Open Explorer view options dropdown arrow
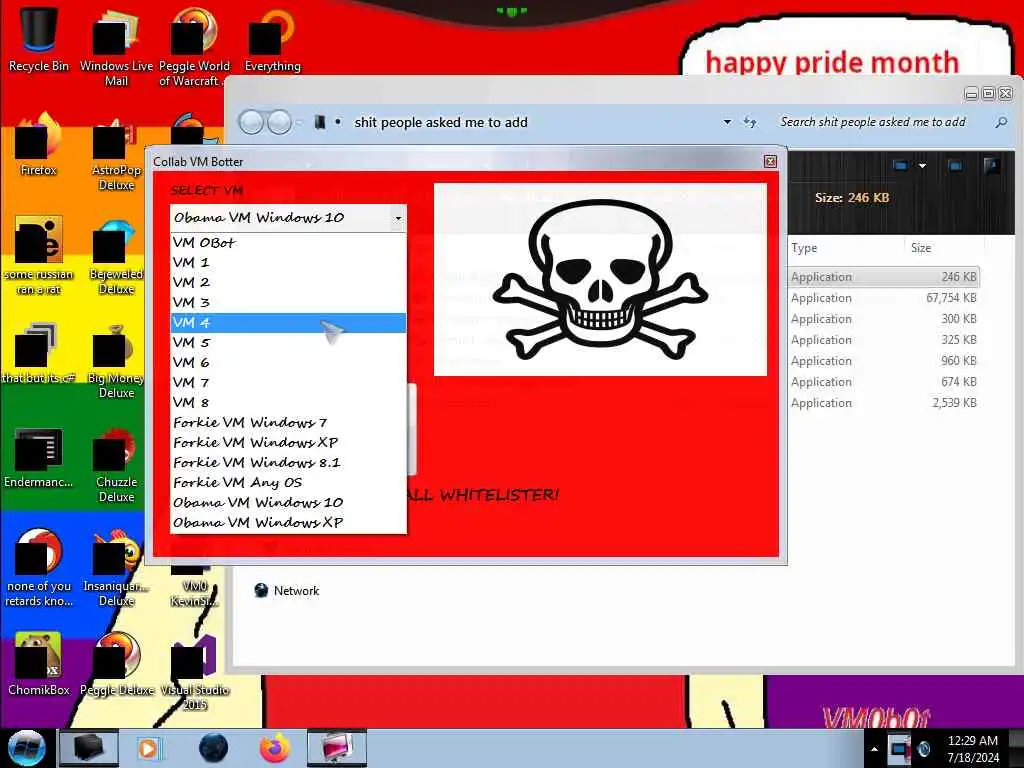This screenshot has width=1024, height=768. [922, 166]
